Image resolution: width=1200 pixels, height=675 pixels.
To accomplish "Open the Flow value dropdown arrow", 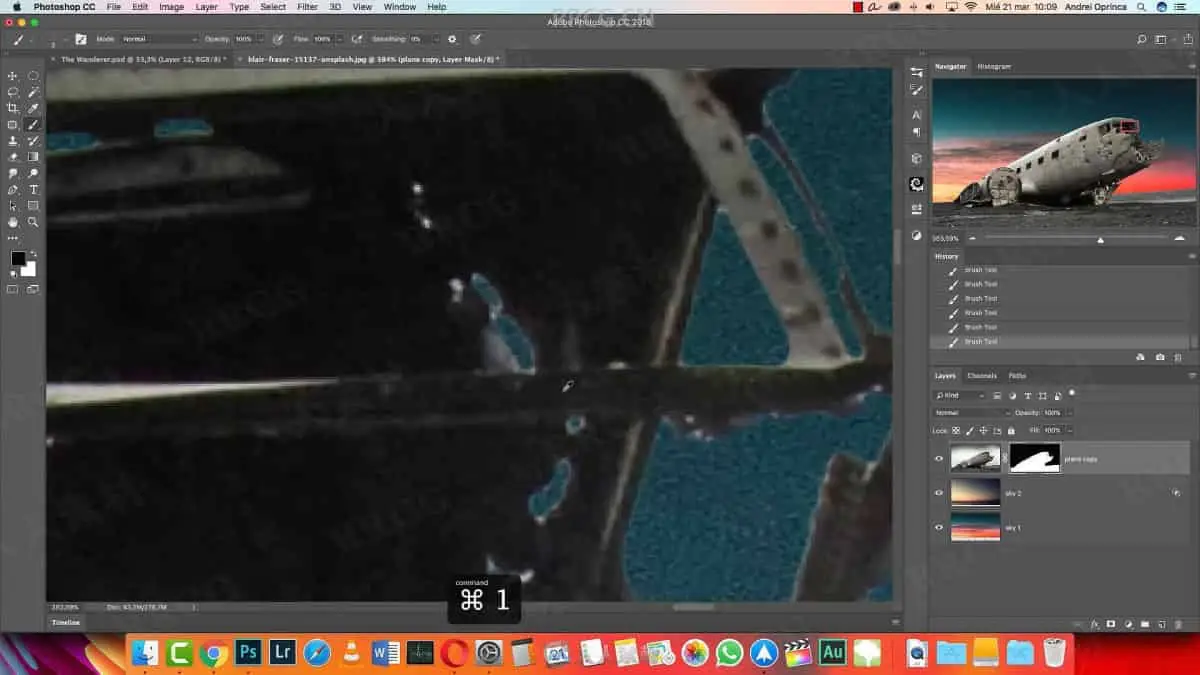I will click(x=339, y=39).
